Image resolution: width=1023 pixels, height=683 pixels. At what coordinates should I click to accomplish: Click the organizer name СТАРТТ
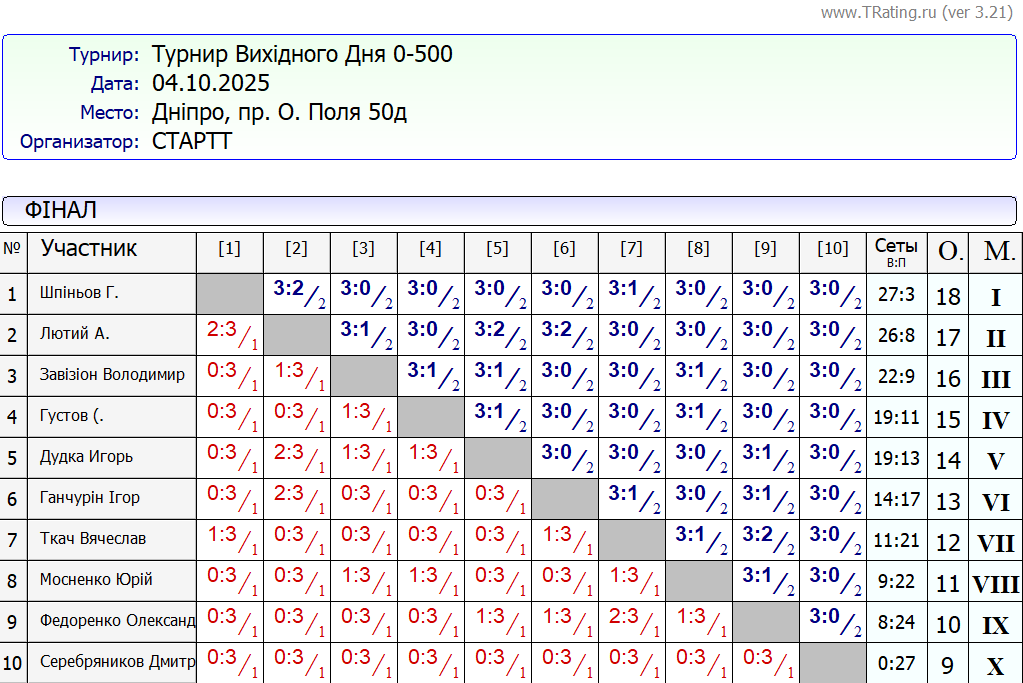point(191,141)
